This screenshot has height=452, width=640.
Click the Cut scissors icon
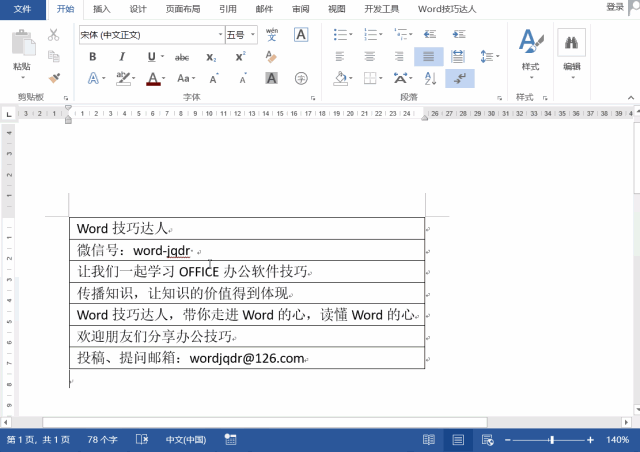(x=53, y=35)
